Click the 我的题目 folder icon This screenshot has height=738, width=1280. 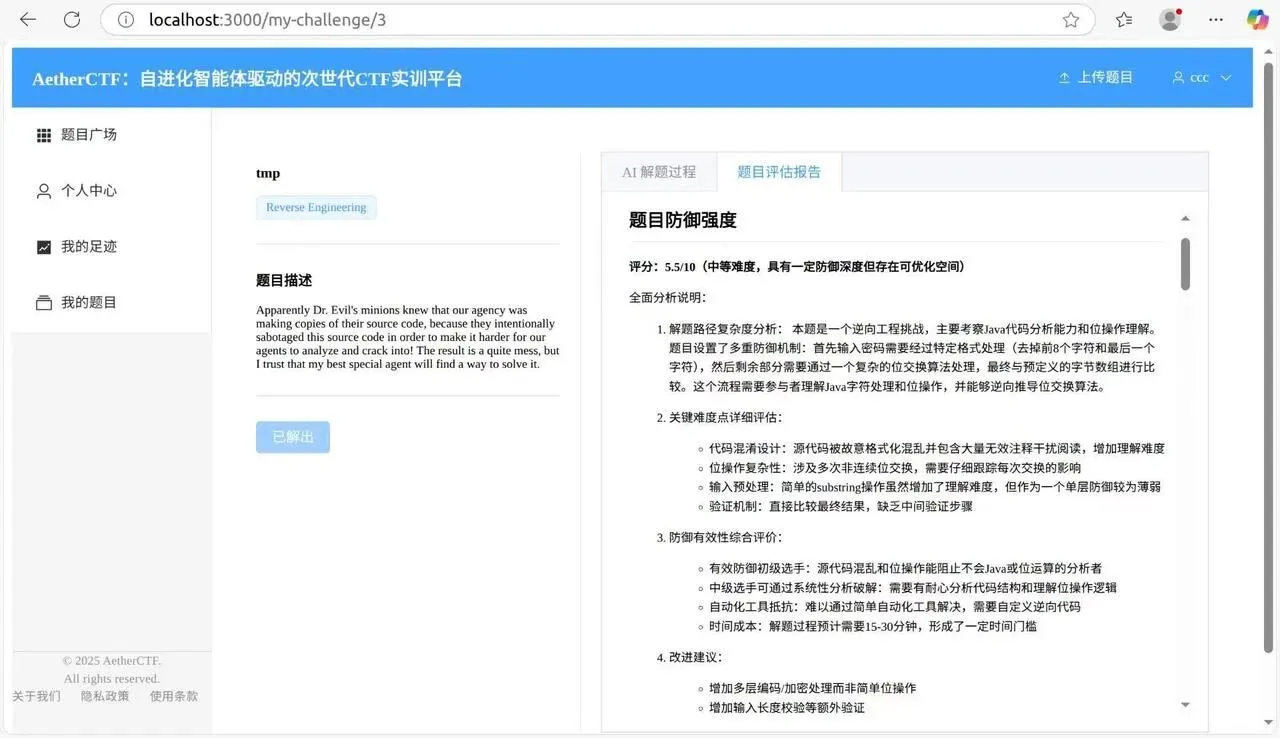point(44,303)
